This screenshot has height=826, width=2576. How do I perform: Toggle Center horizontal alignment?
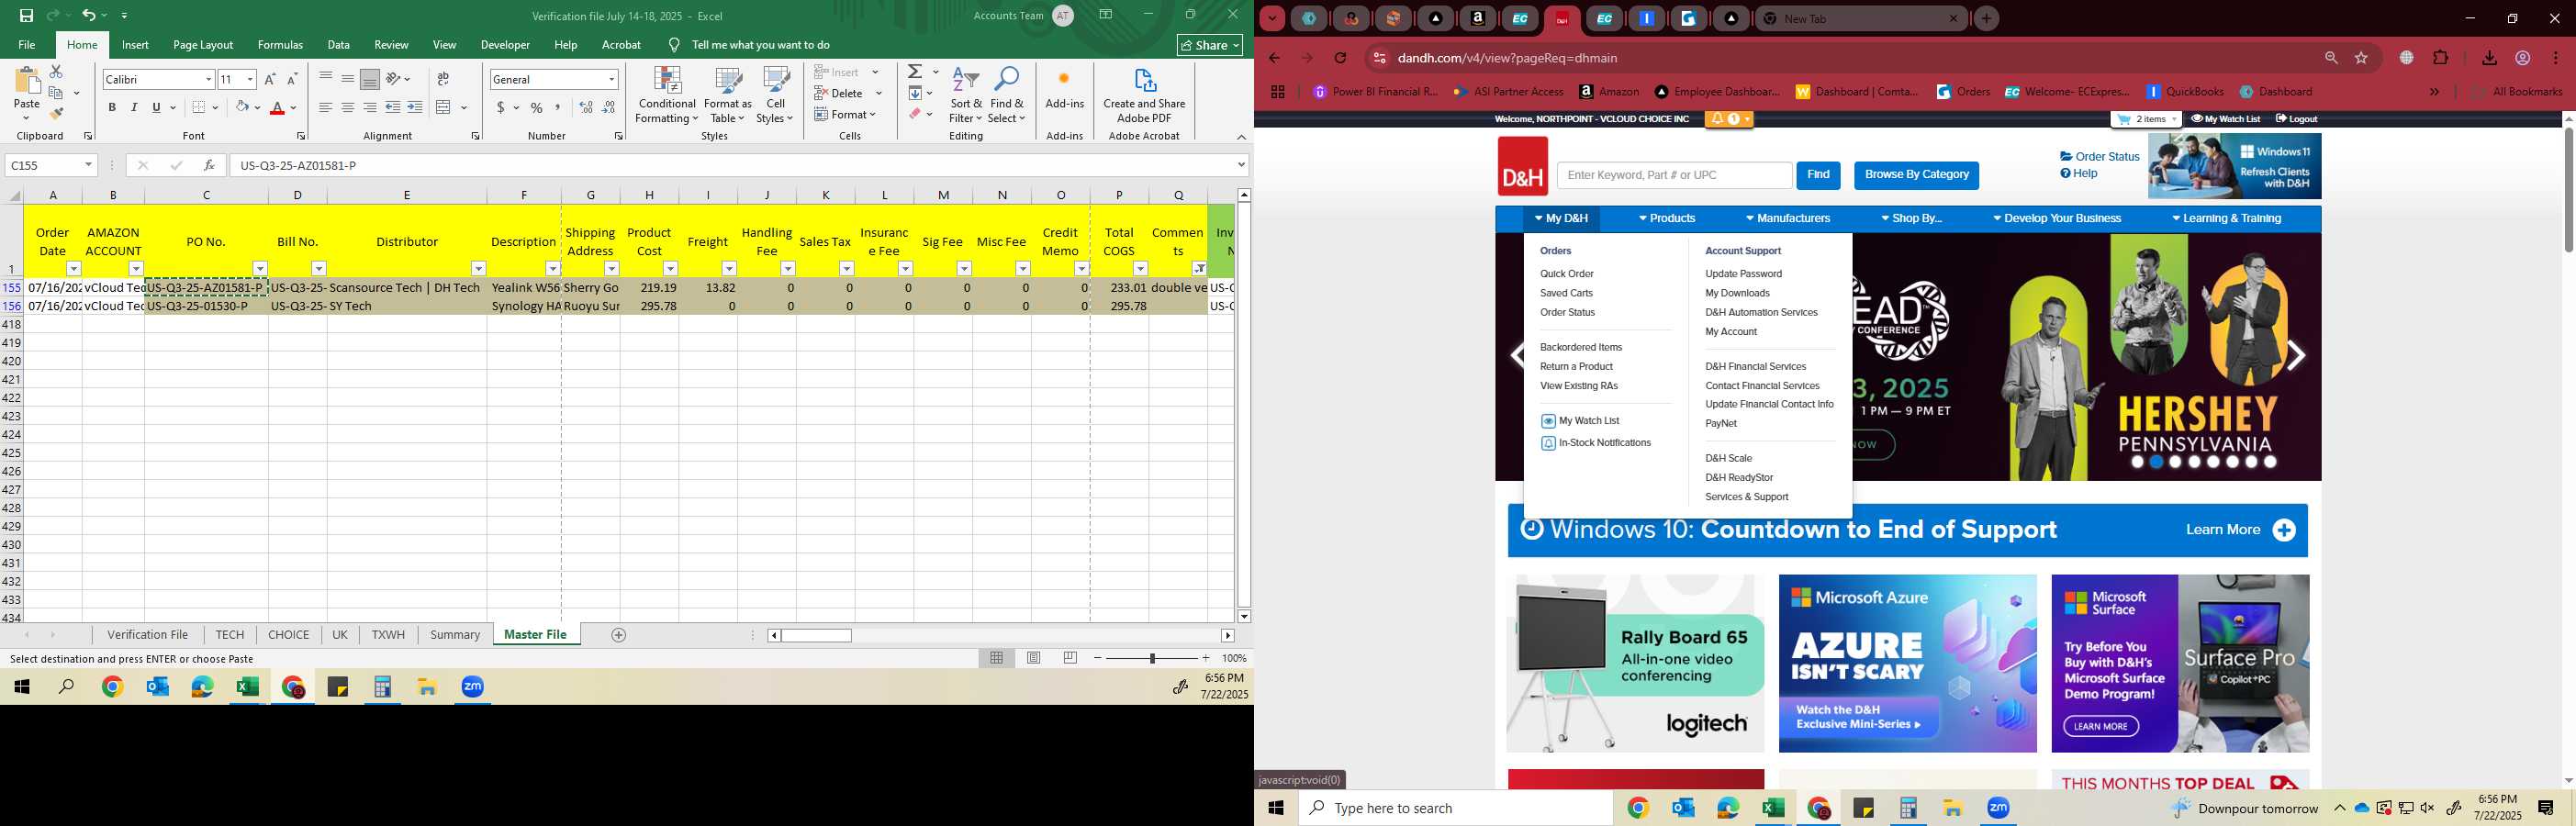(x=348, y=107)
